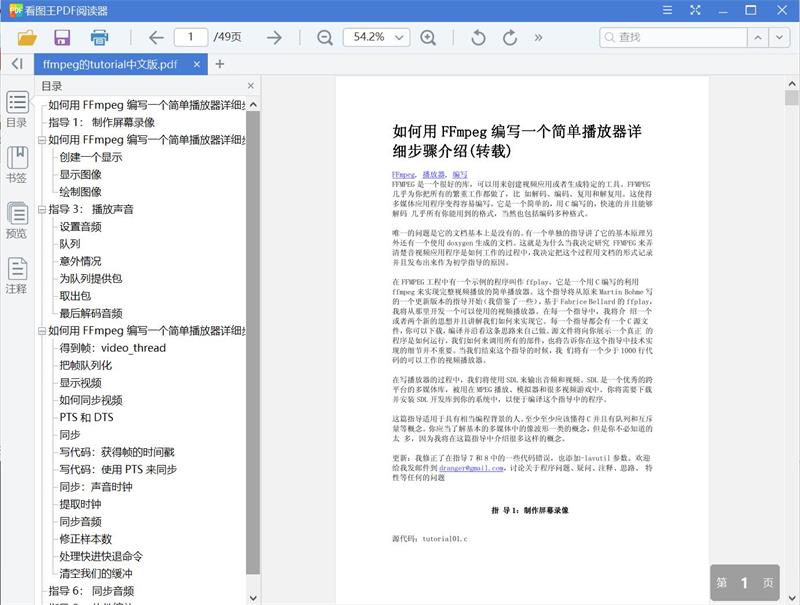Image resolution: width=800 pixels, height=605 pixels.
Task: Find the previous search result
Action: (x=758, y=37)
